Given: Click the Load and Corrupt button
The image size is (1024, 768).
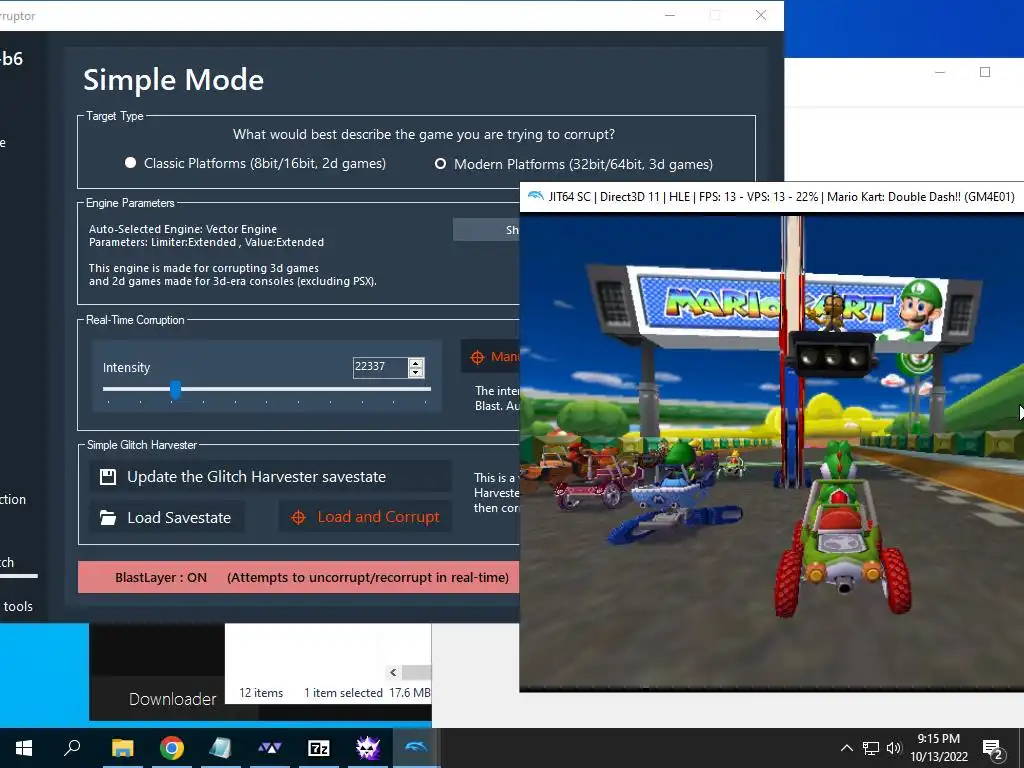Looking at the screenshot, I should click(x=365, y=517).
